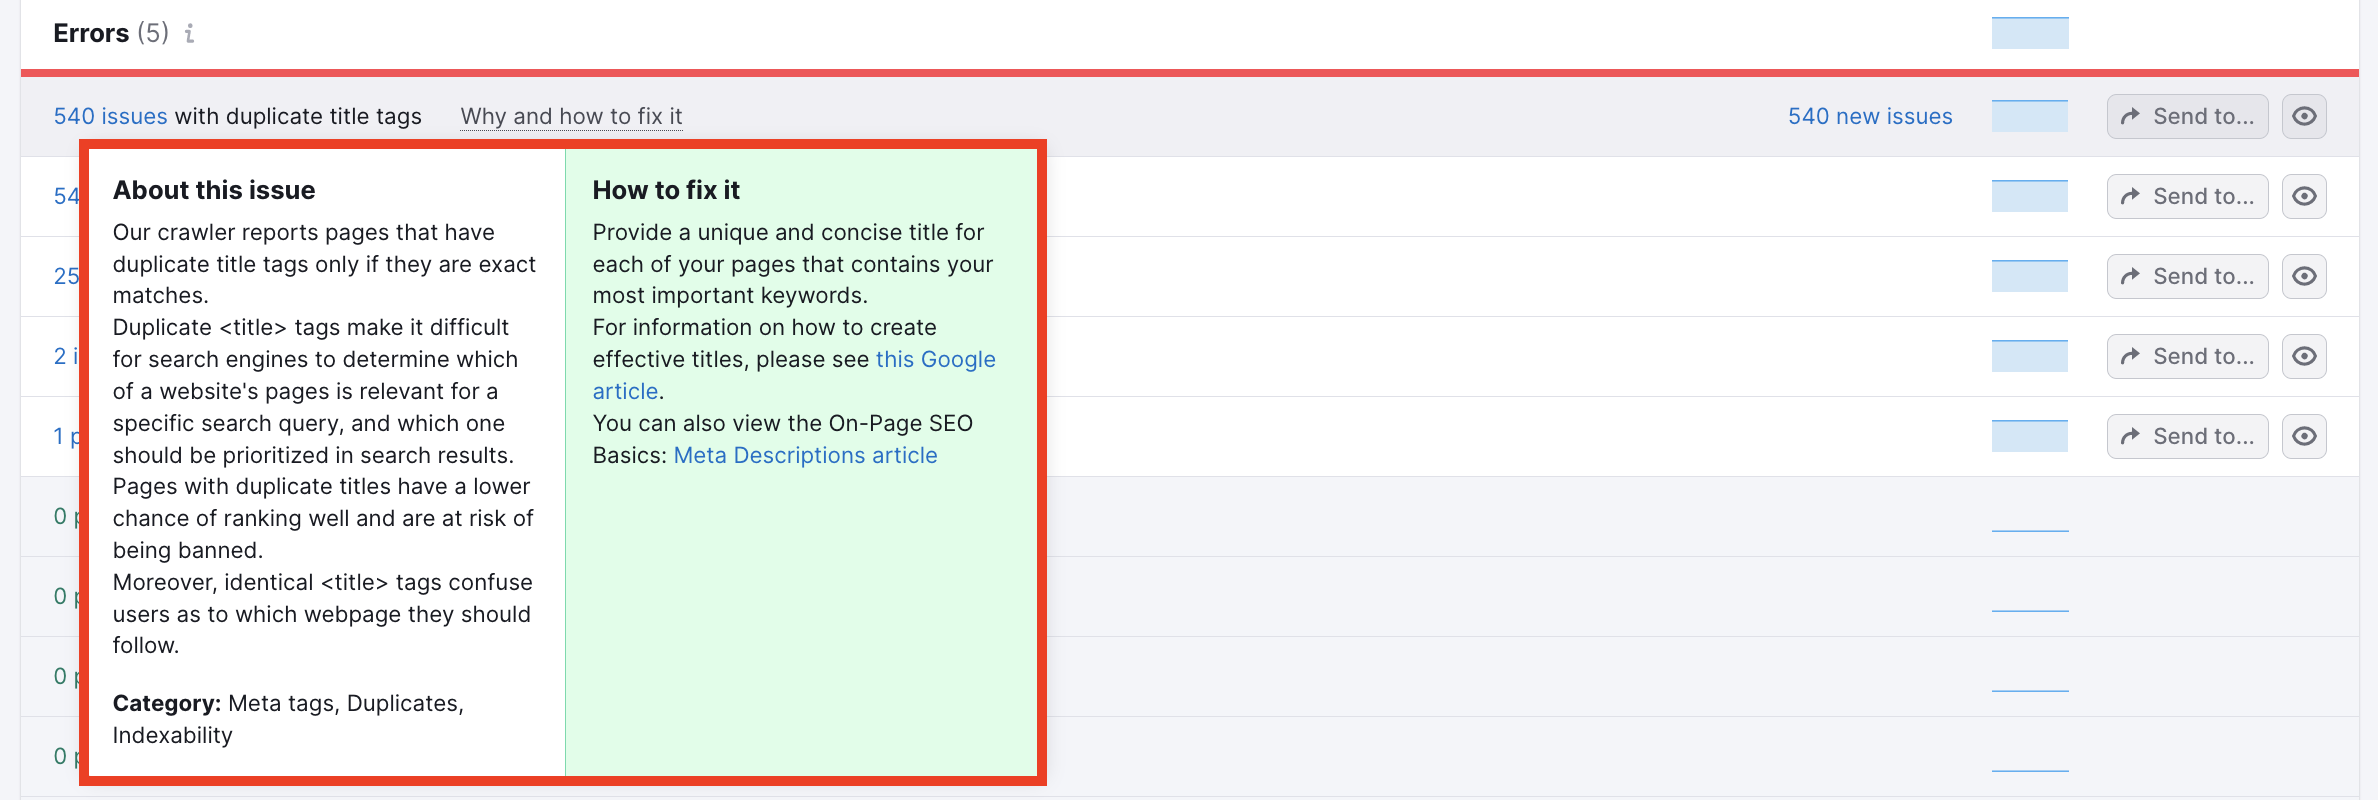Click trend graph in duplicate title tags row
The image size is (2378, 800).
click(x=2030, y=116)
